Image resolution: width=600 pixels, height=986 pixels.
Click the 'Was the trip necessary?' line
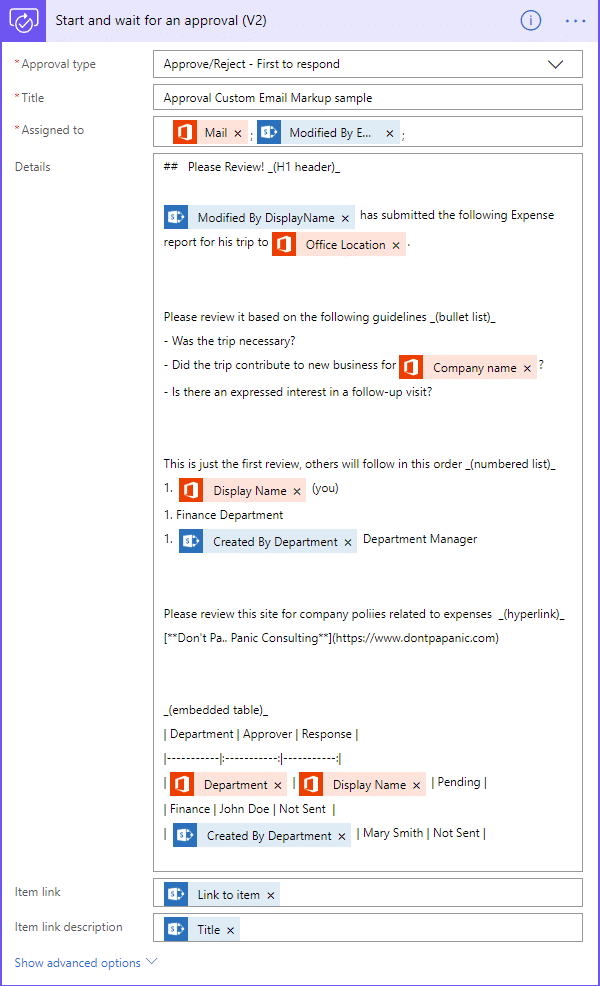[x=230, y=341]
